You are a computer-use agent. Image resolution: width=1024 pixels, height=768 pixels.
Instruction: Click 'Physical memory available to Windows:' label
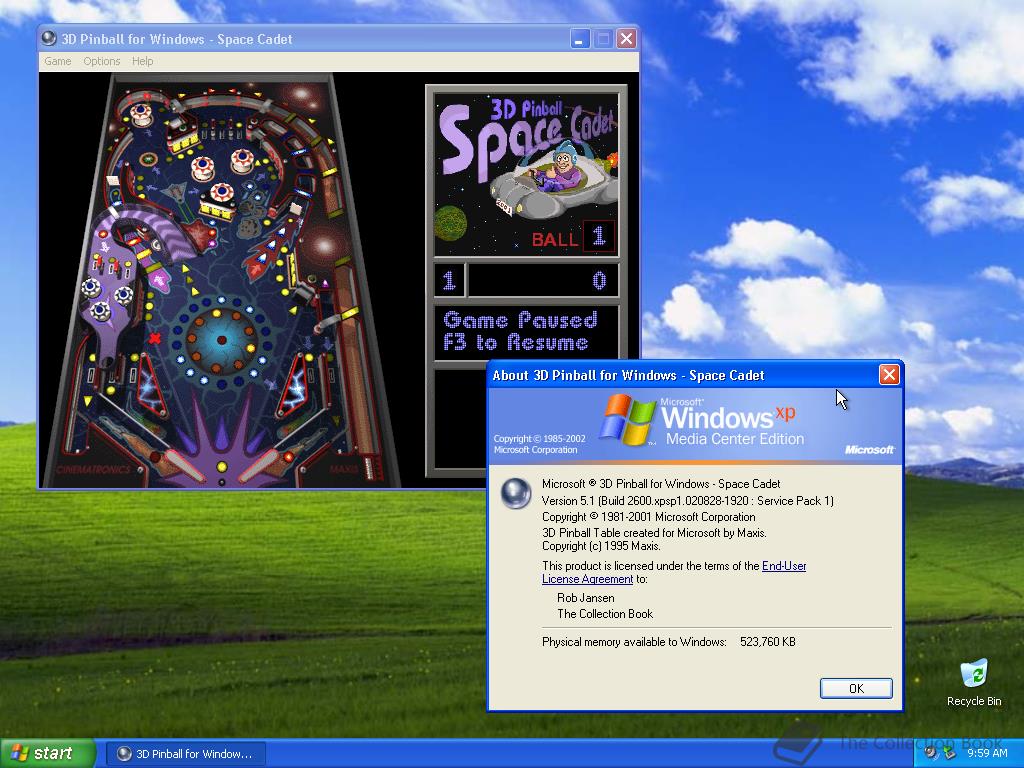(634, 642)
